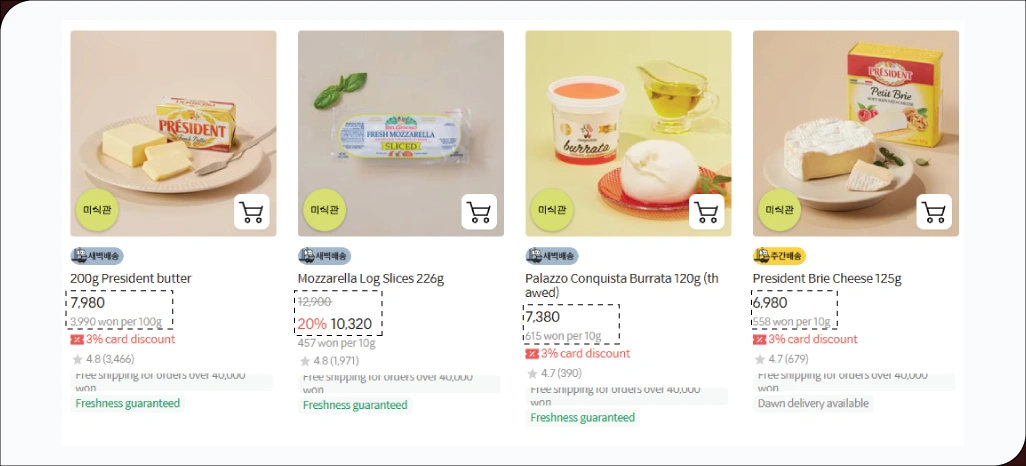Click the Petit Brie product photo
Viewport: 1026px width, 466px height.
pyautogui.click(x=856, y=134)
